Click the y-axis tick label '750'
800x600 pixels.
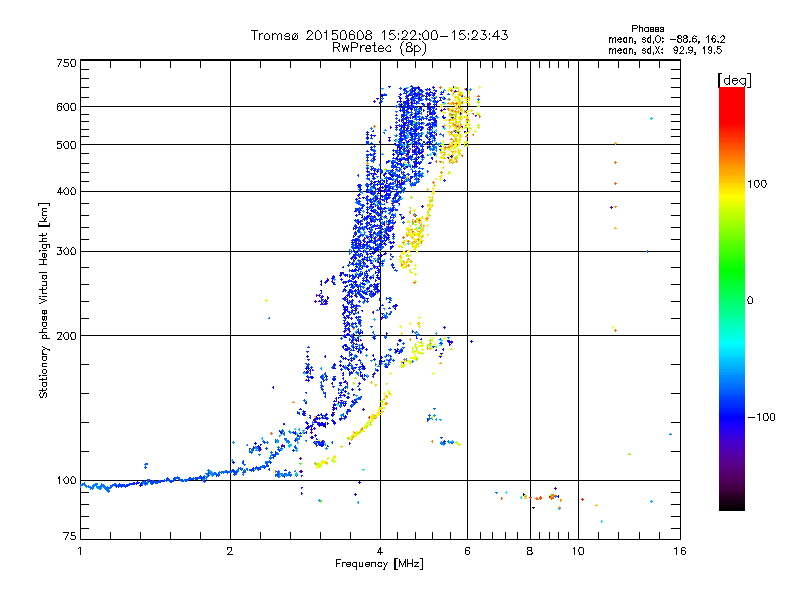pos(66,63)
